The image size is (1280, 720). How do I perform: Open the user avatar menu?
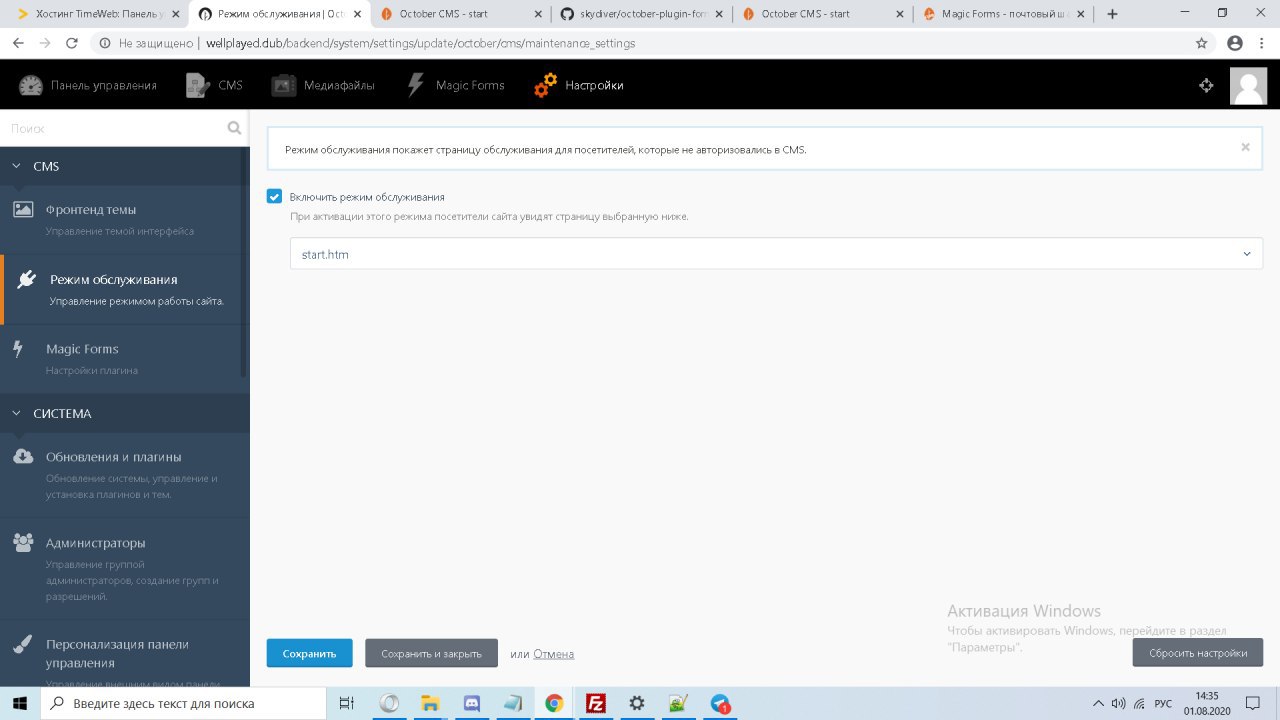(x=1248, y=86)
